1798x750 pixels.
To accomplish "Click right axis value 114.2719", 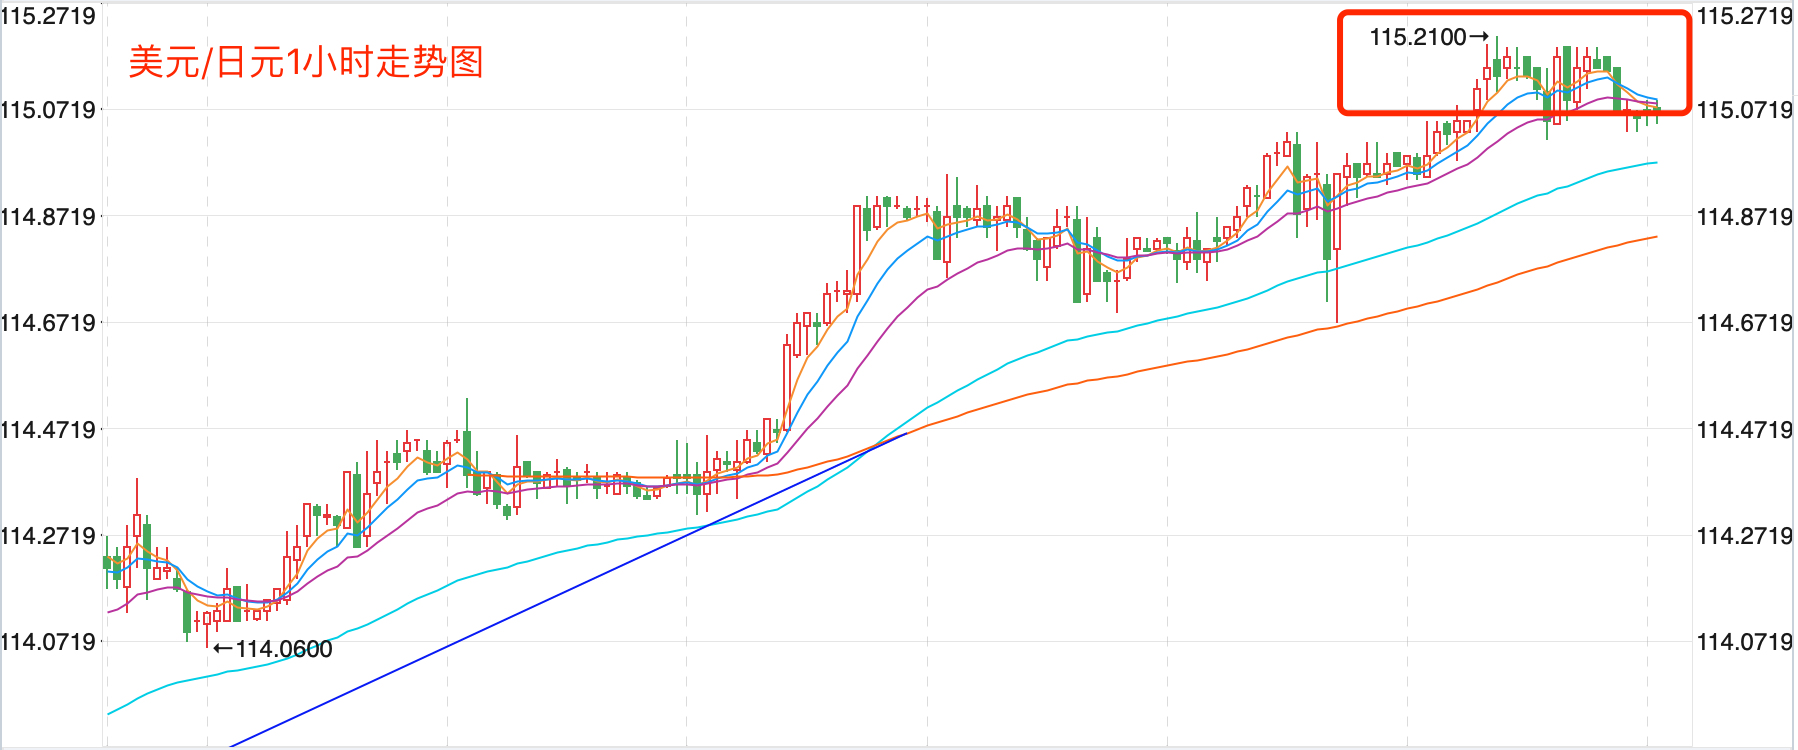I will [x=1745, y=536].
